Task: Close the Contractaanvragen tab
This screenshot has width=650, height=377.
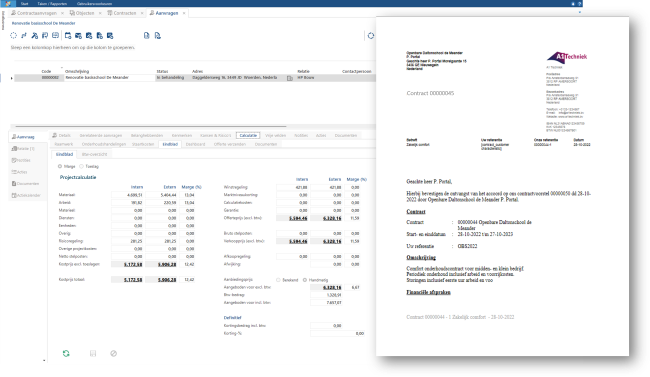Action: click(x=63, y=13)
